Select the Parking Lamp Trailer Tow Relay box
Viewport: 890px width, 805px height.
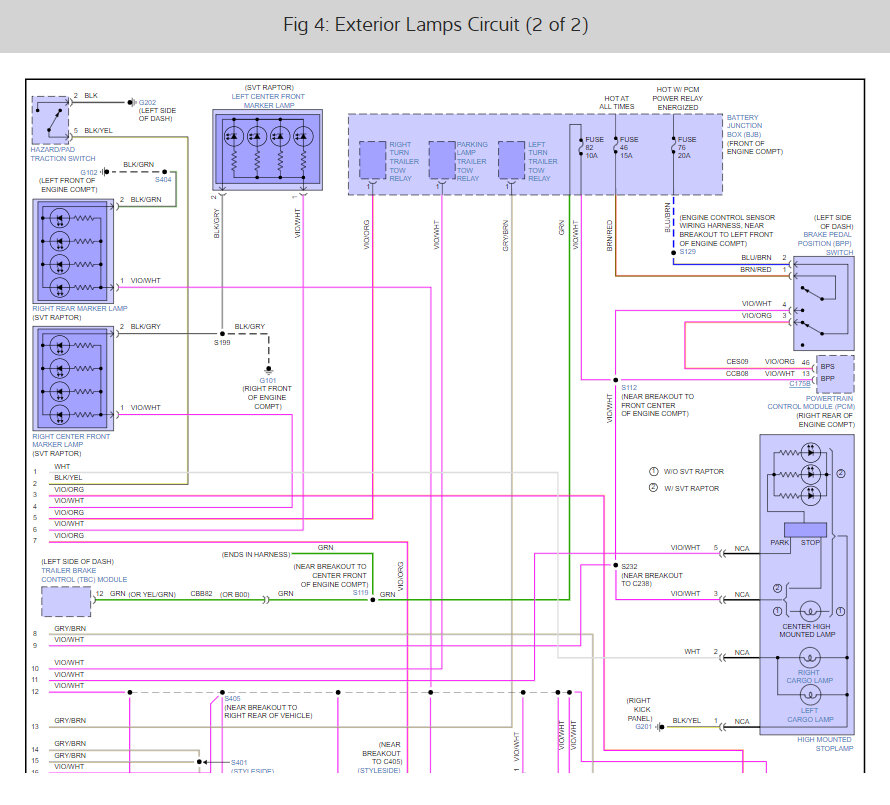tap(442, 161)
